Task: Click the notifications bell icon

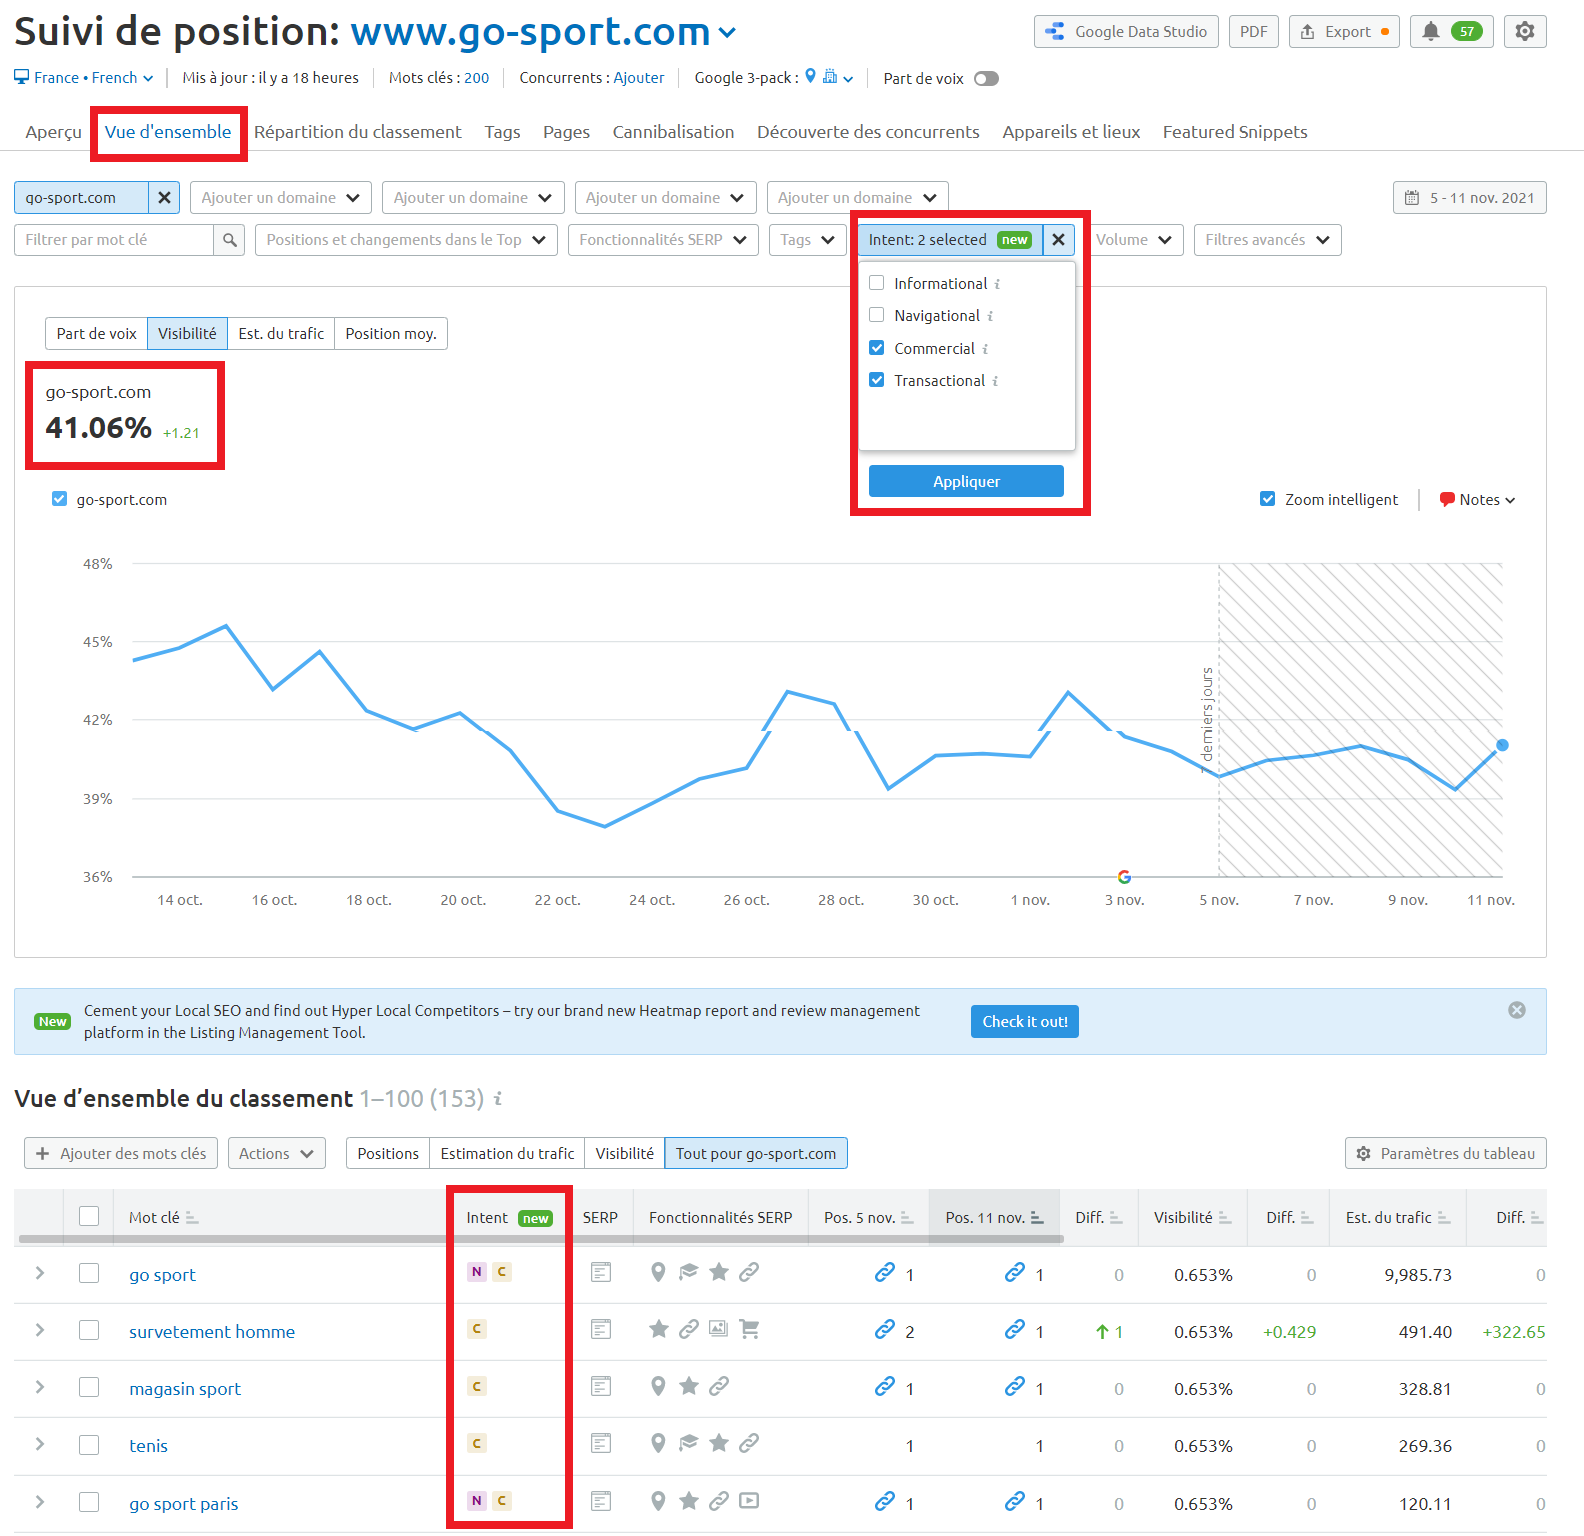Action: [1431, 31]
